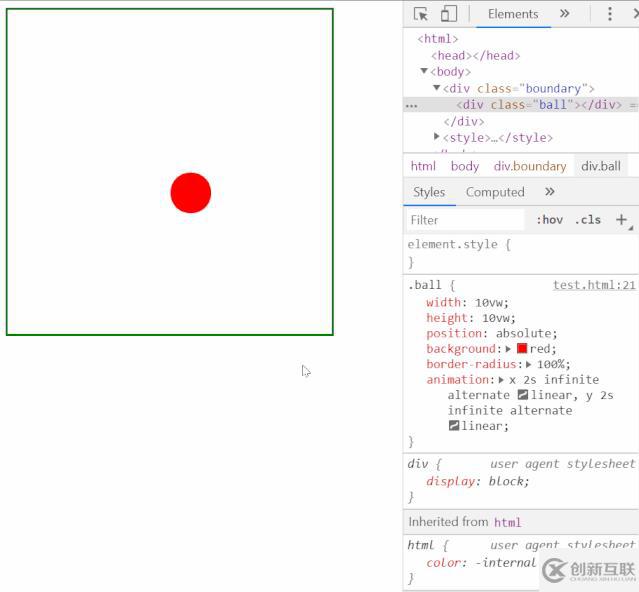Edit the height 10vw value
Screen dimensions: 639x592
pyautogui.click(x=496, y=318)
